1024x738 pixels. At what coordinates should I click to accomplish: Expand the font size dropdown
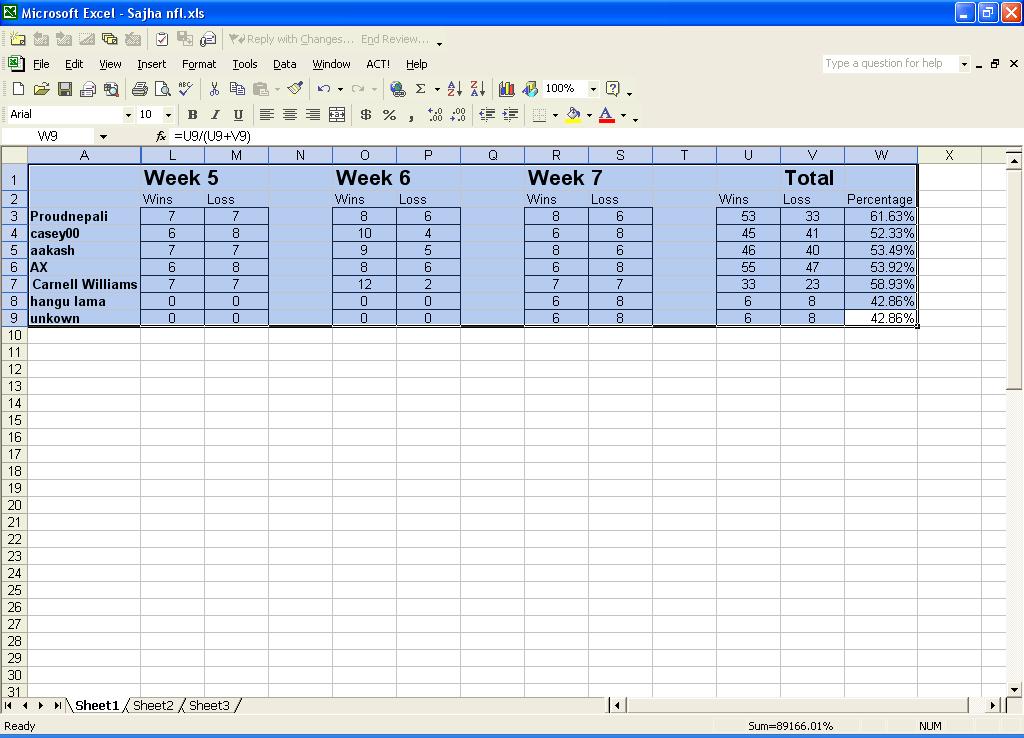(168, 115)
